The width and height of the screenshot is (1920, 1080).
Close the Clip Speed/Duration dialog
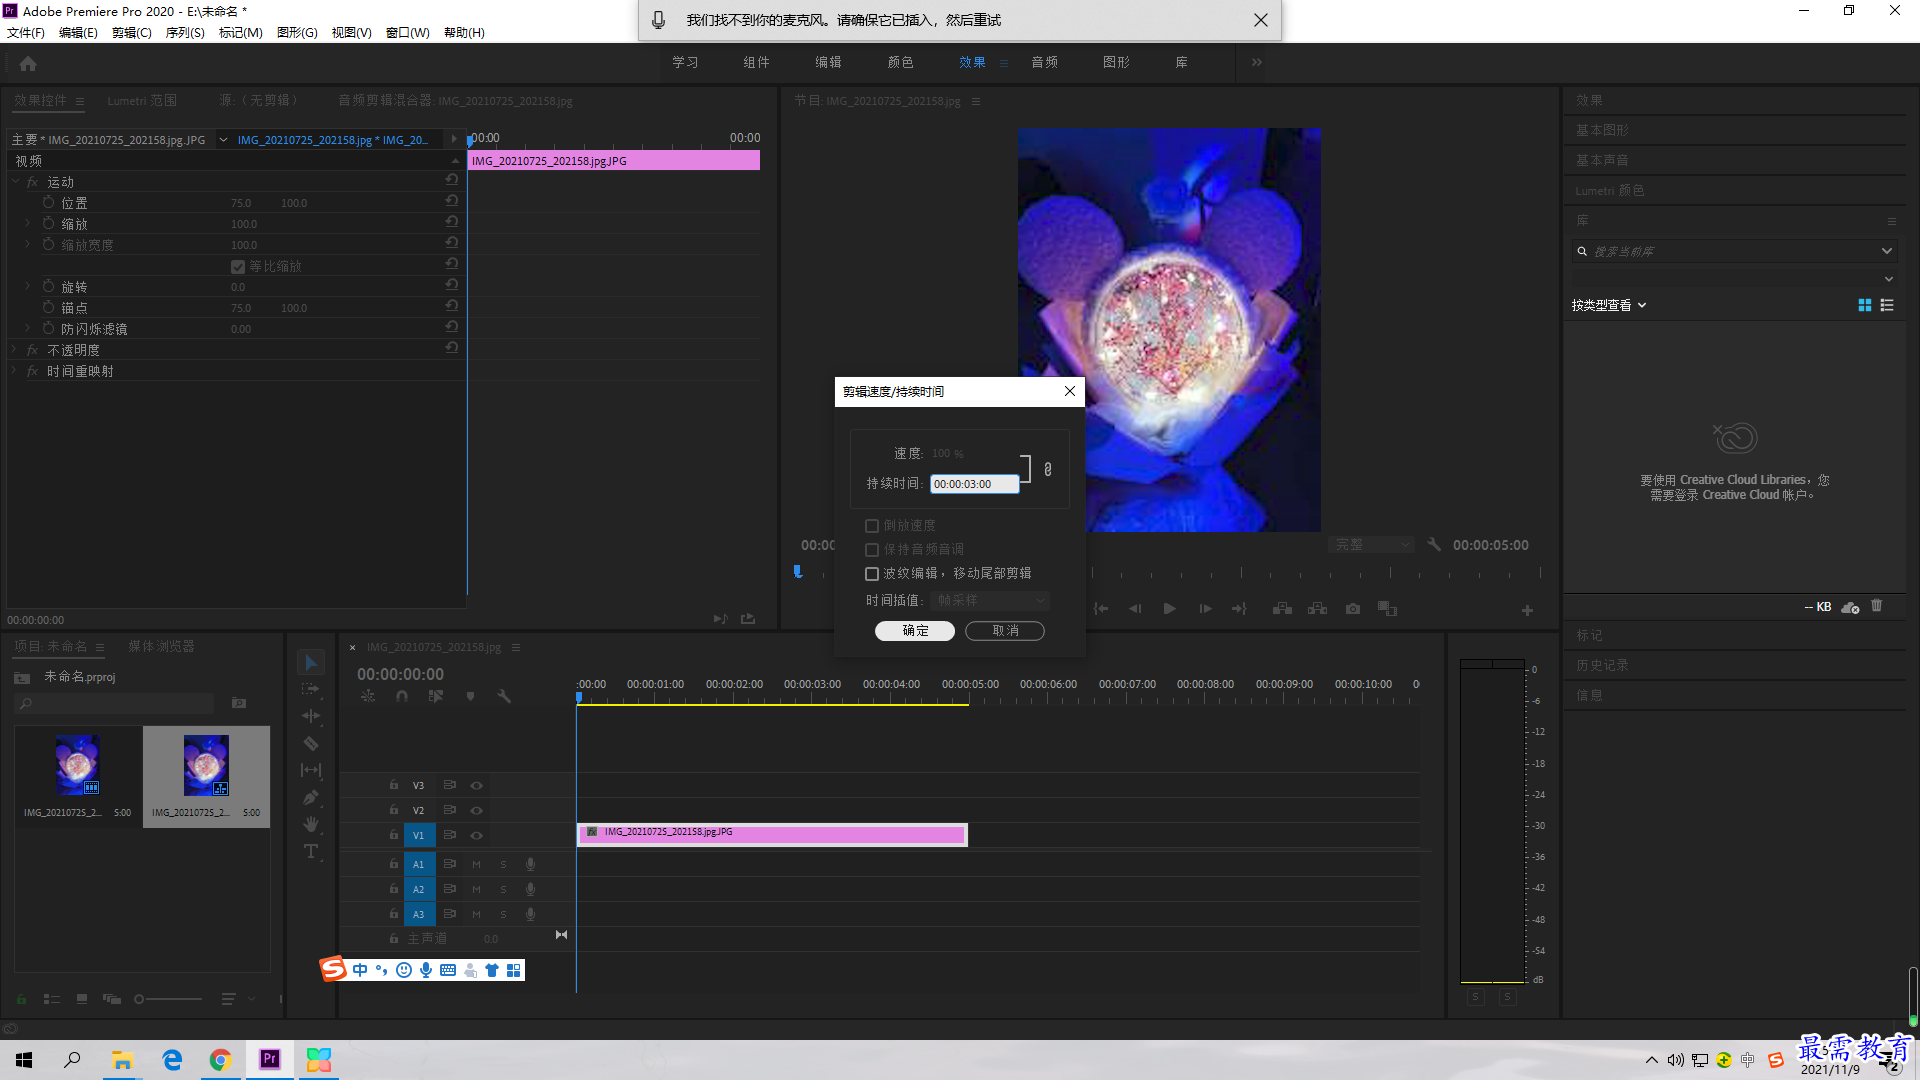coord(1070,391)
